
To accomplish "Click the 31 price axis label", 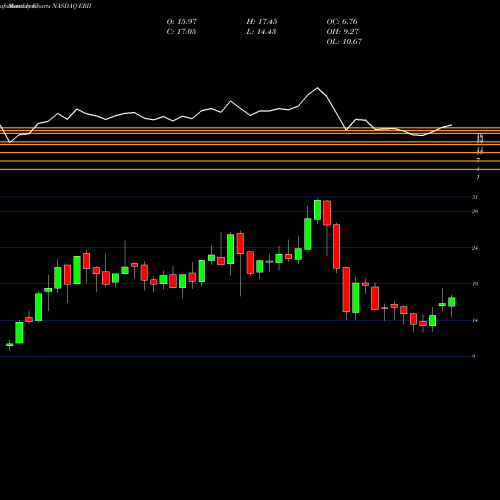I will click(x=475, y=197).
